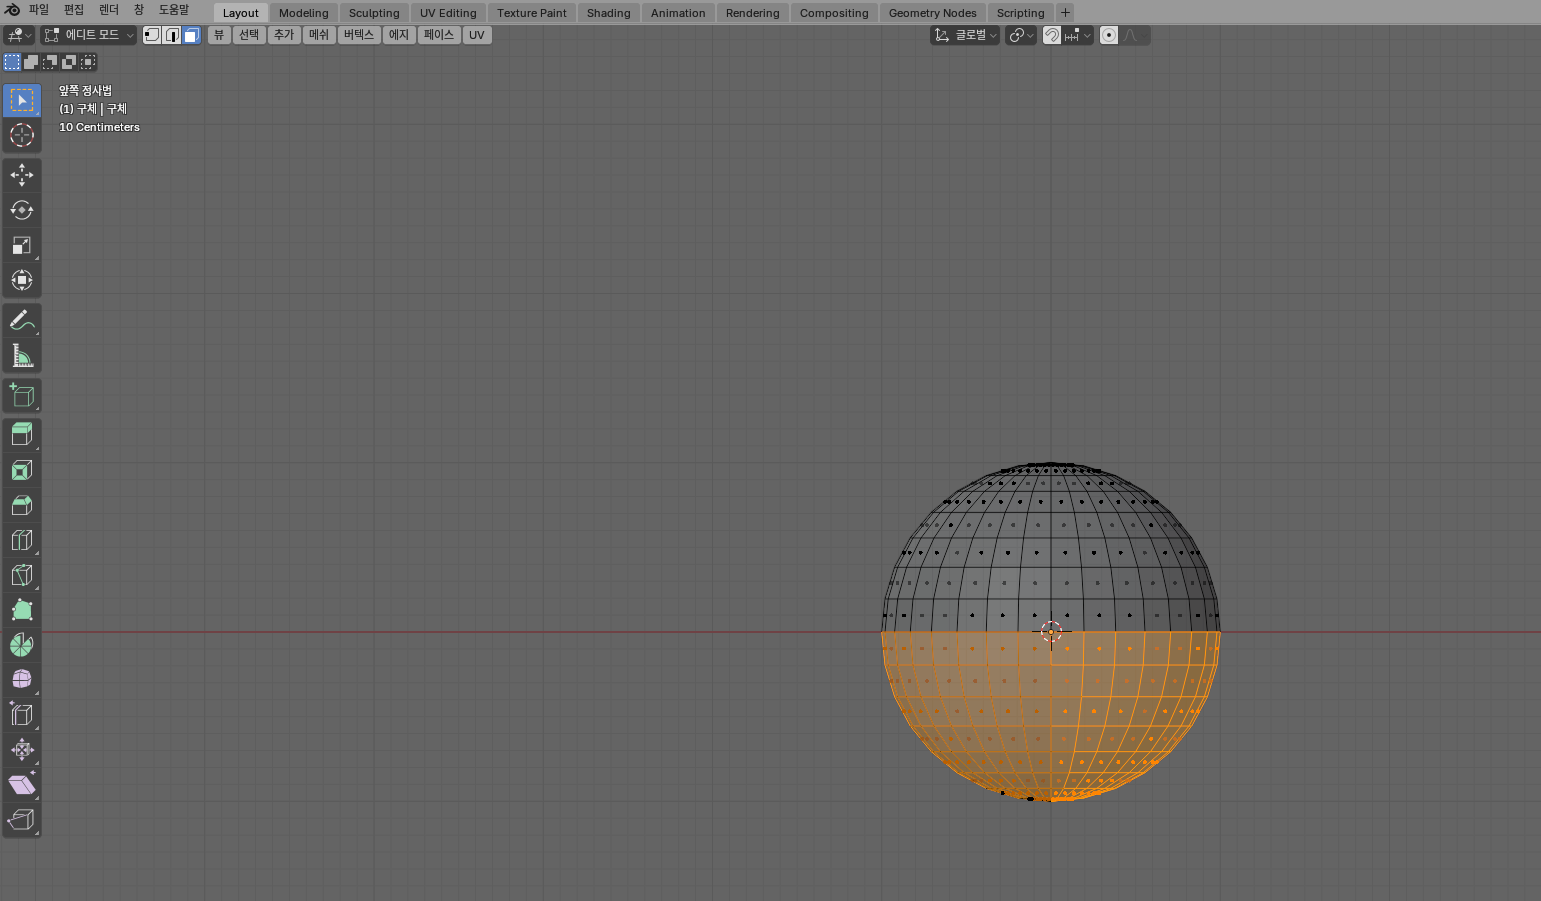Image resolution: width=1541 pixels, height=901 pixels.
Task: Open the 뷰 viewport menu
Action: point(219,35)
